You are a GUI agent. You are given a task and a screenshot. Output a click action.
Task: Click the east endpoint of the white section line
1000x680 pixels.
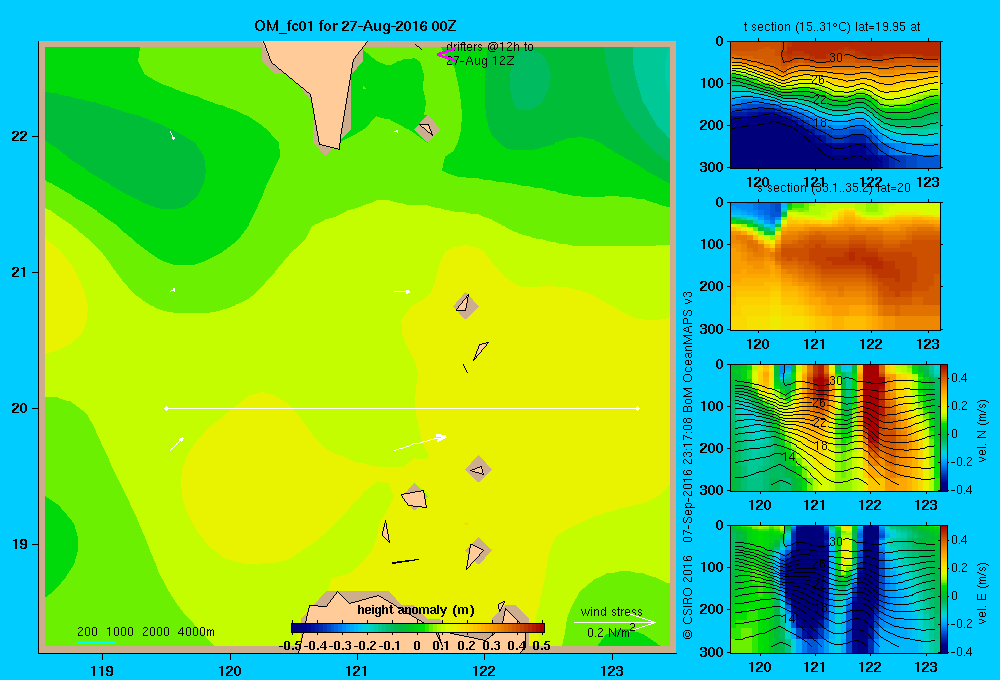(638, 408)
